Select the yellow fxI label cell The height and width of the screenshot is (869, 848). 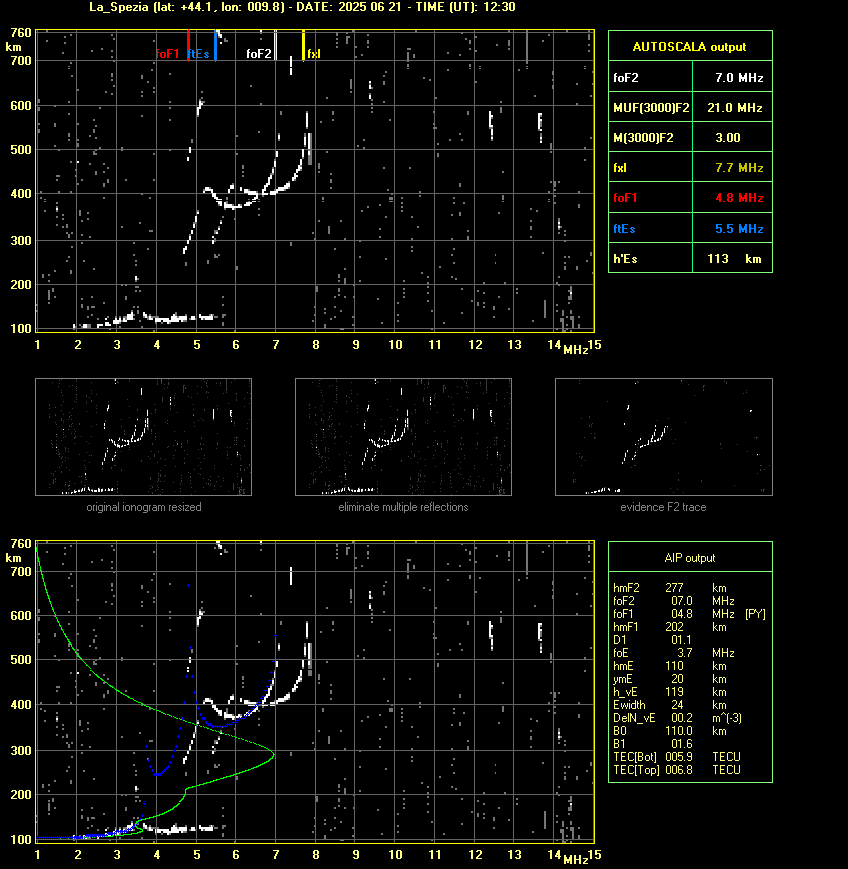tap(650, 167)
